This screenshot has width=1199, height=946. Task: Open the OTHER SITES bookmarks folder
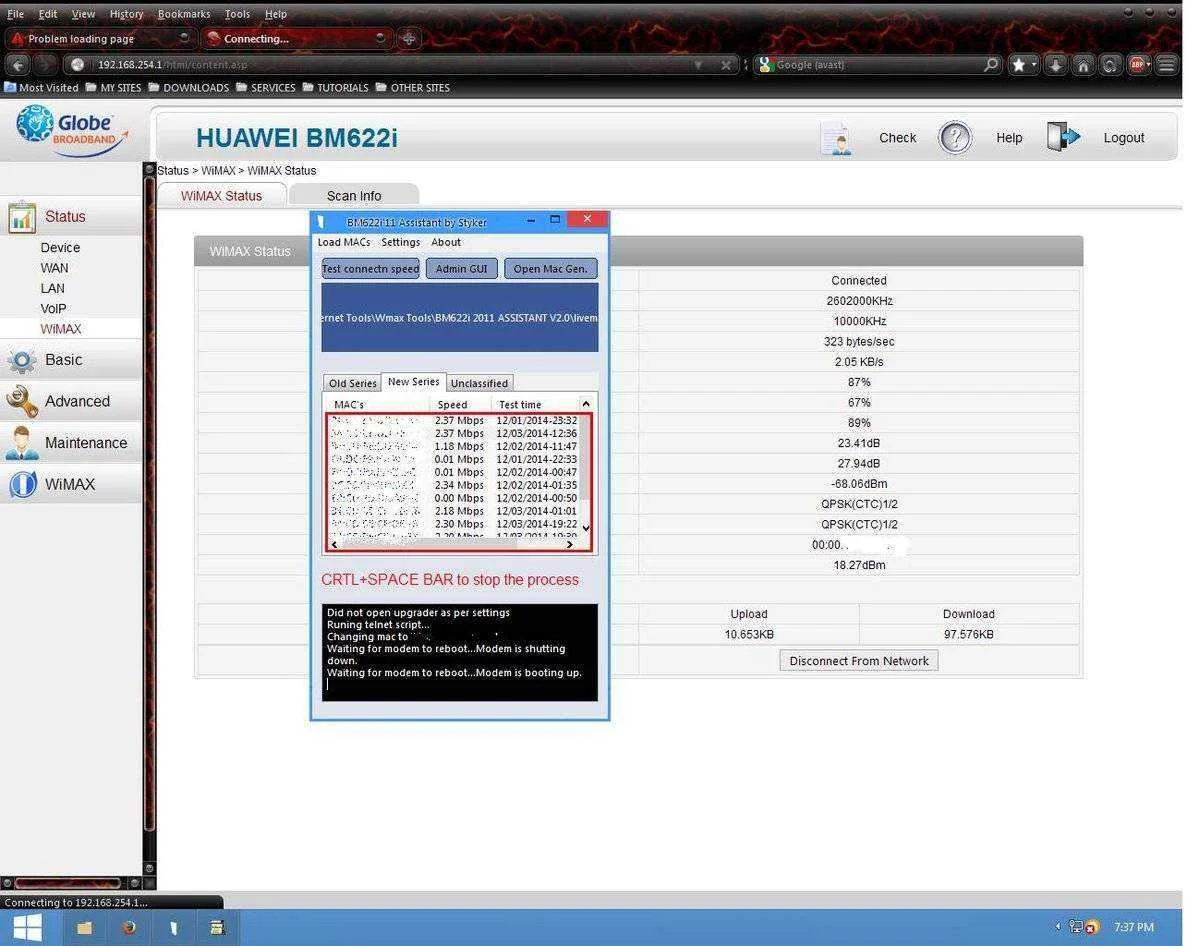[412, 88]
